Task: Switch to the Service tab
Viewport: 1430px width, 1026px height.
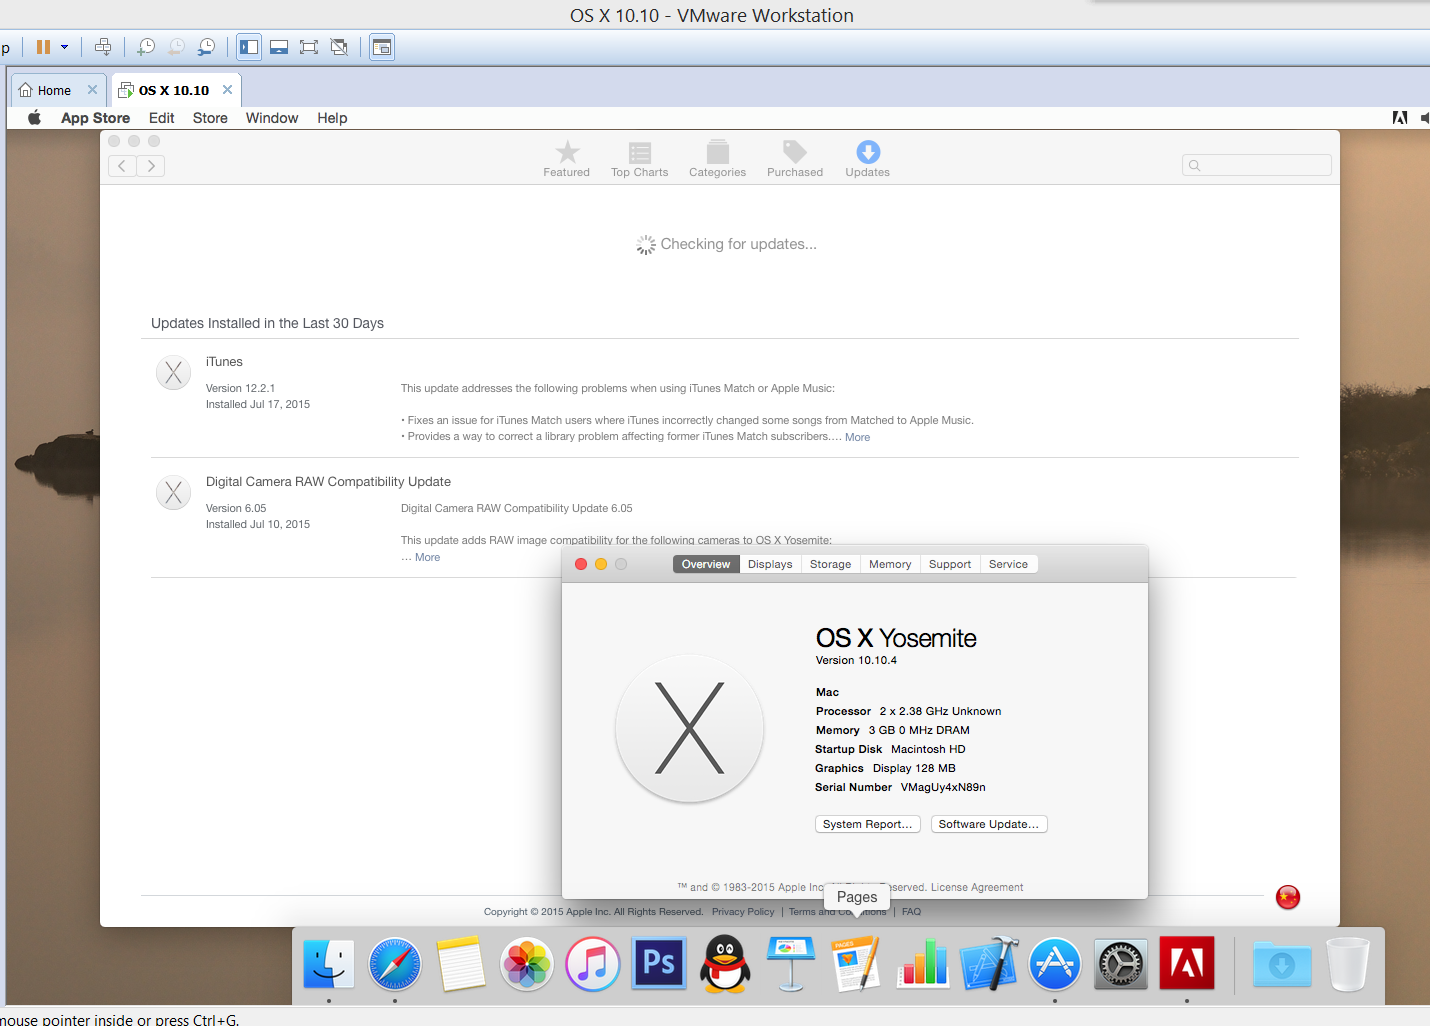Action: click(x=1008, y=564)
